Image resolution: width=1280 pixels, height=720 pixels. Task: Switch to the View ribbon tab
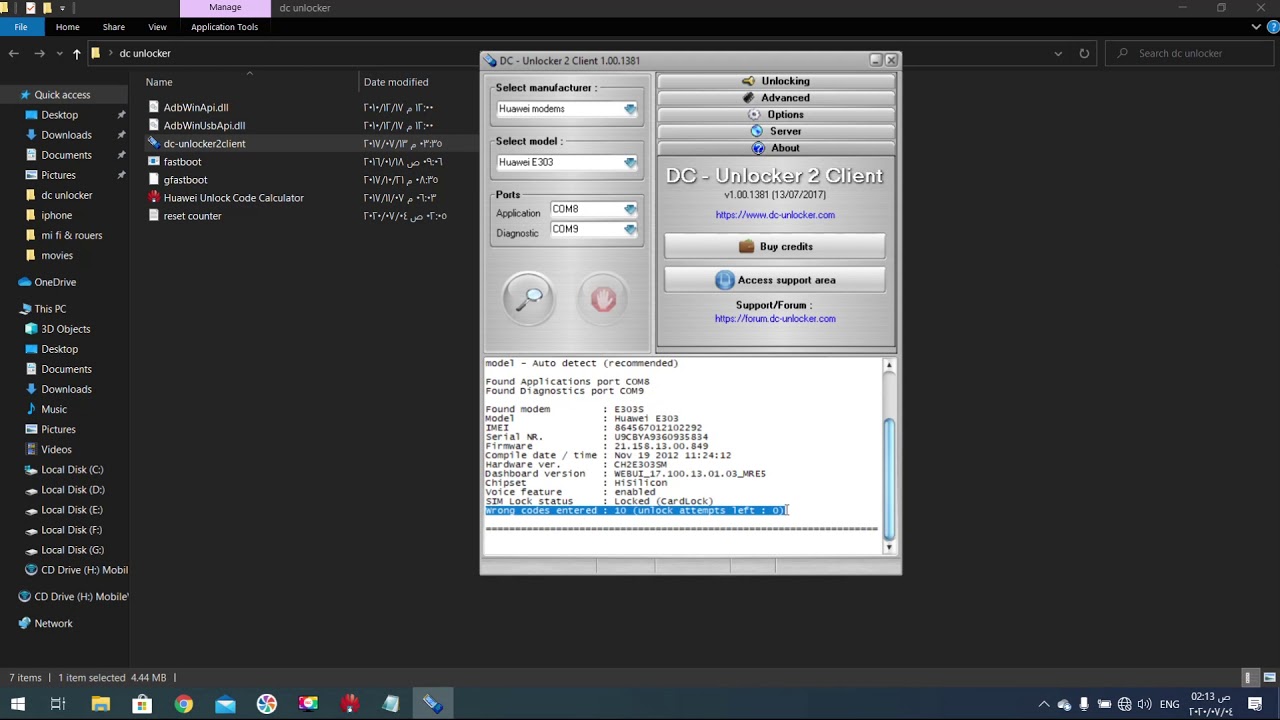pyautogui.click(x=157, y=27)
